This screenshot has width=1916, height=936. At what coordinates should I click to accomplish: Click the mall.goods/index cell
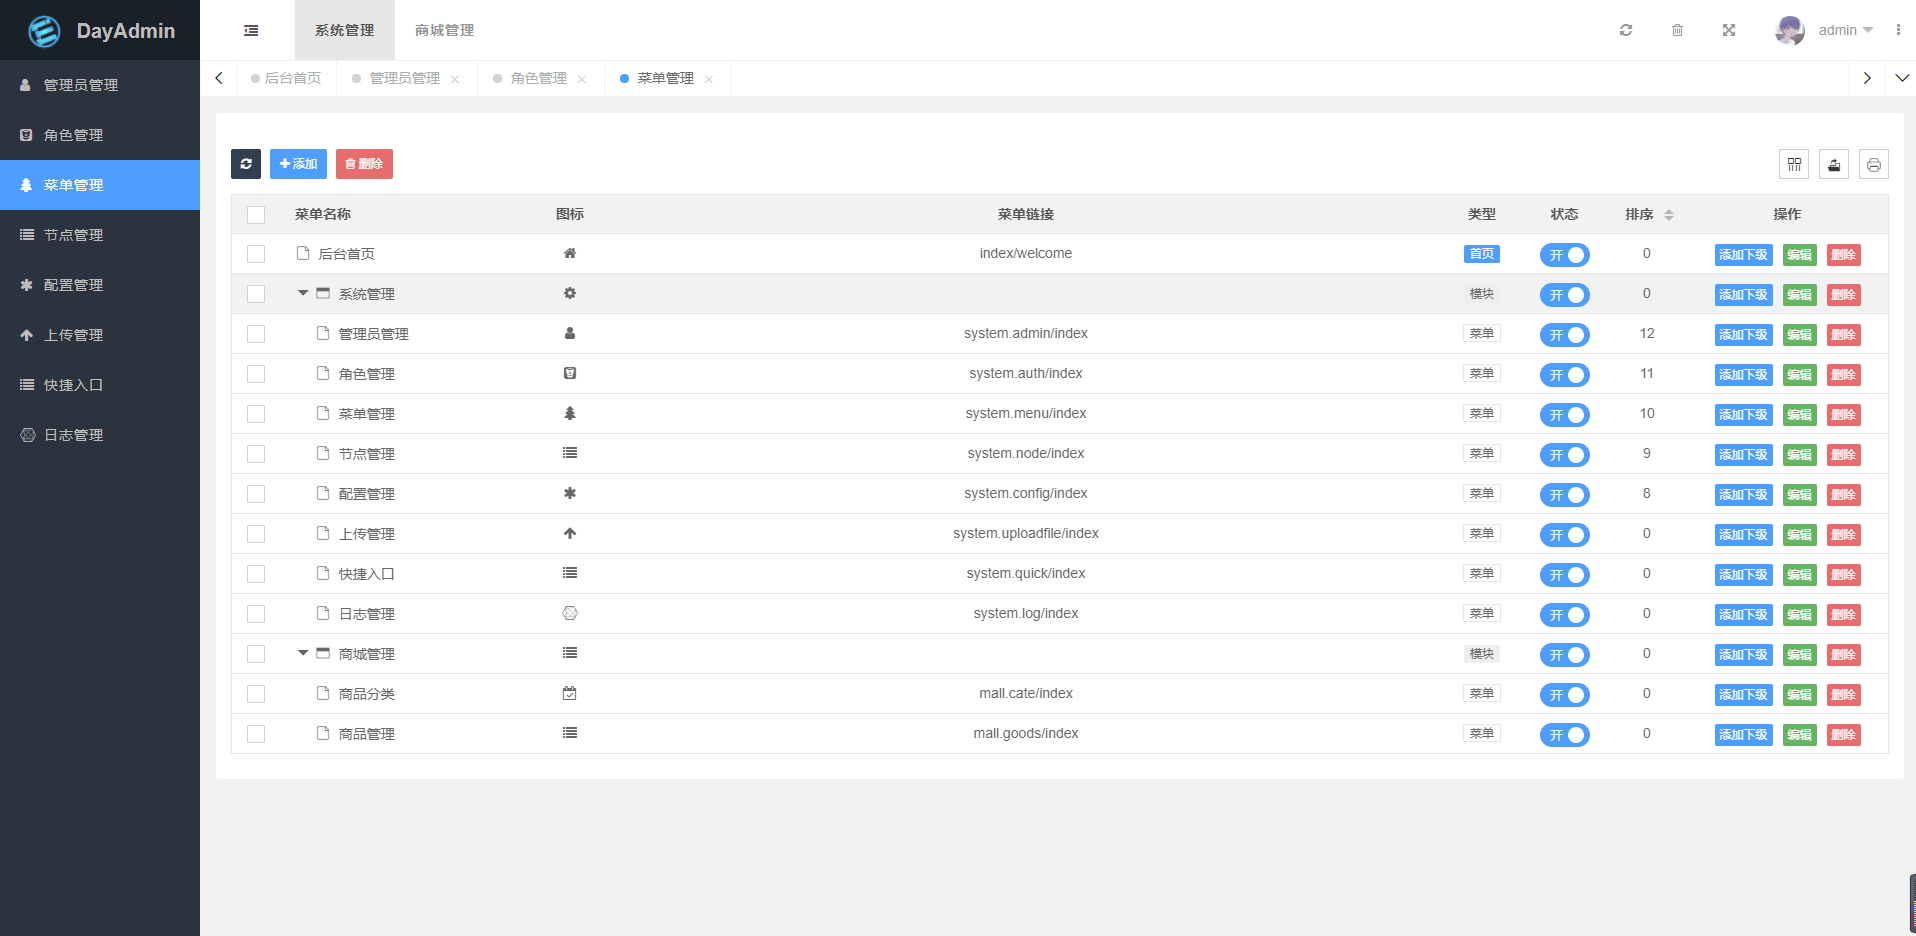[x=1026, y=733]
